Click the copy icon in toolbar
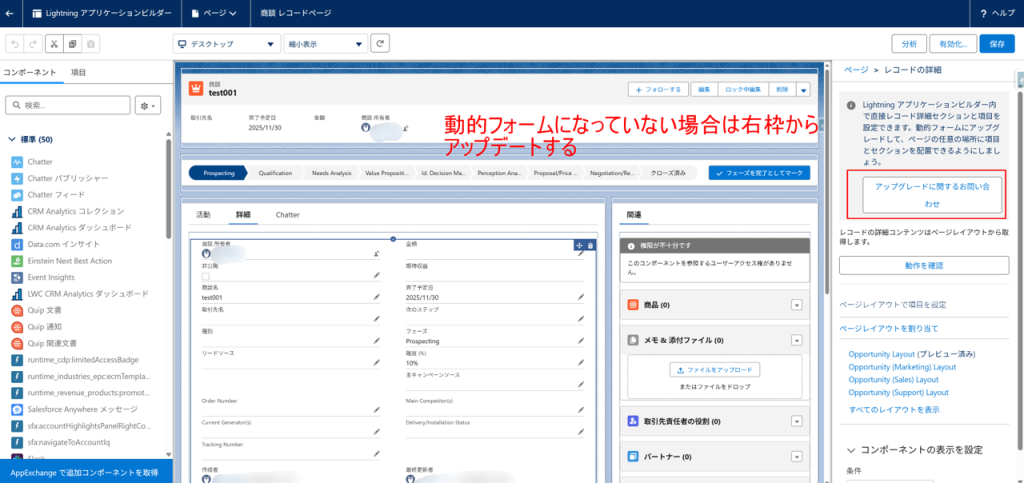1024x483 pixels. (72, 44)
